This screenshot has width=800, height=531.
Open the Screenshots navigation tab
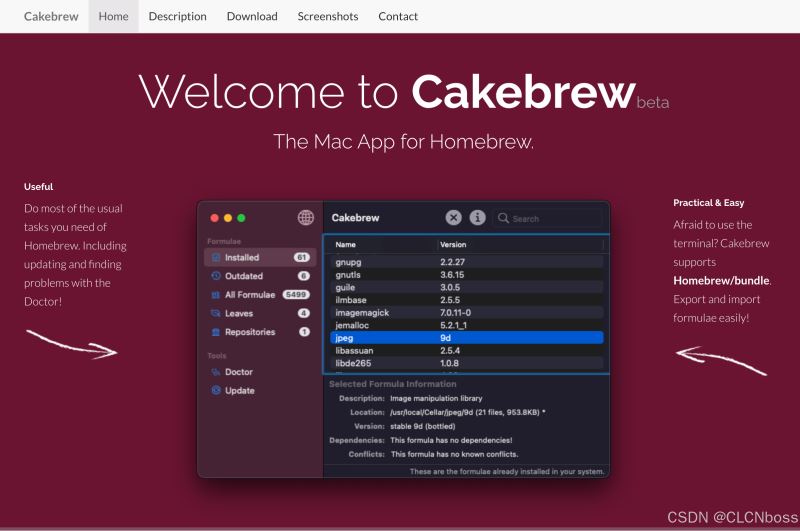coord(328,16)
